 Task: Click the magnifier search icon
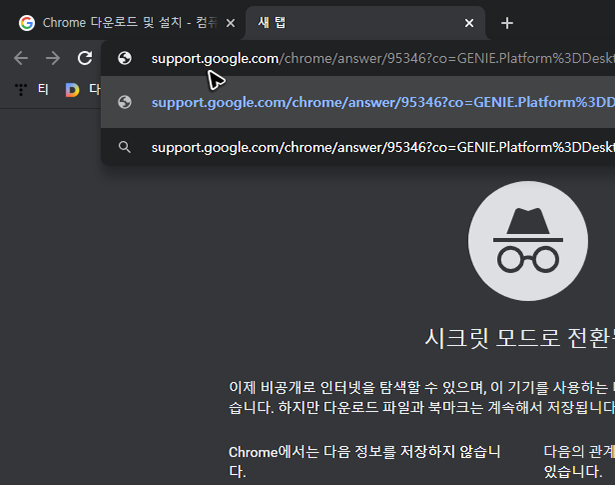click(125, 147)
